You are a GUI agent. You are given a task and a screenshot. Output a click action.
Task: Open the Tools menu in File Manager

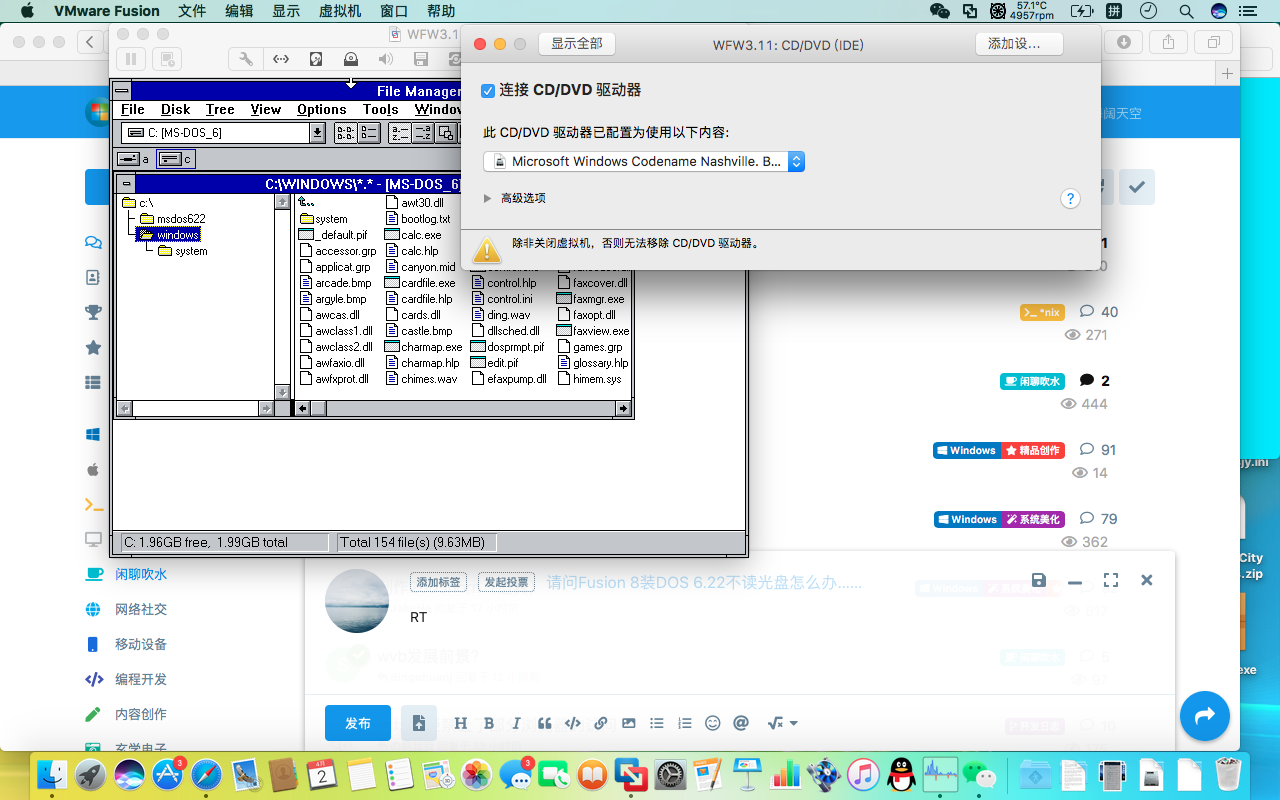381,109
